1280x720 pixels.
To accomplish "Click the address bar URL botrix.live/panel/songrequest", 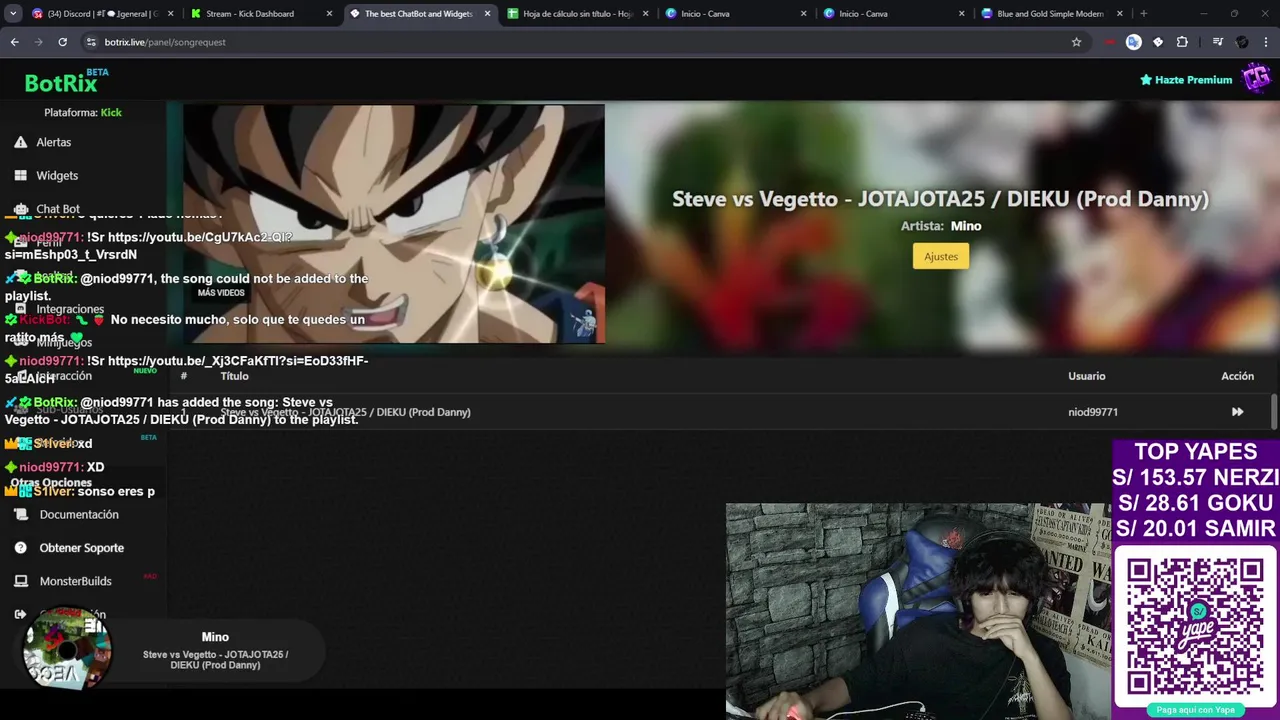I will click(x=165, y=42).
